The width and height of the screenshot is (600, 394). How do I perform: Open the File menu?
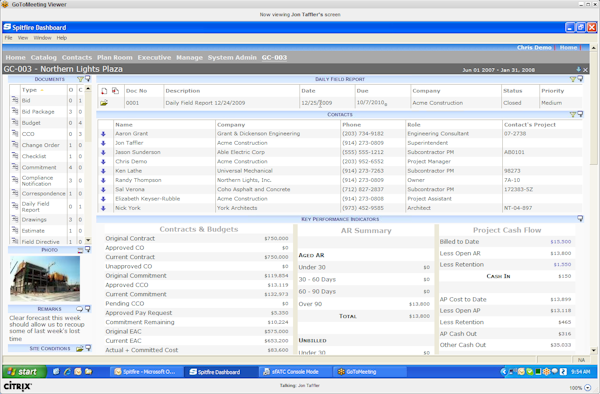(x=8, y=38)
